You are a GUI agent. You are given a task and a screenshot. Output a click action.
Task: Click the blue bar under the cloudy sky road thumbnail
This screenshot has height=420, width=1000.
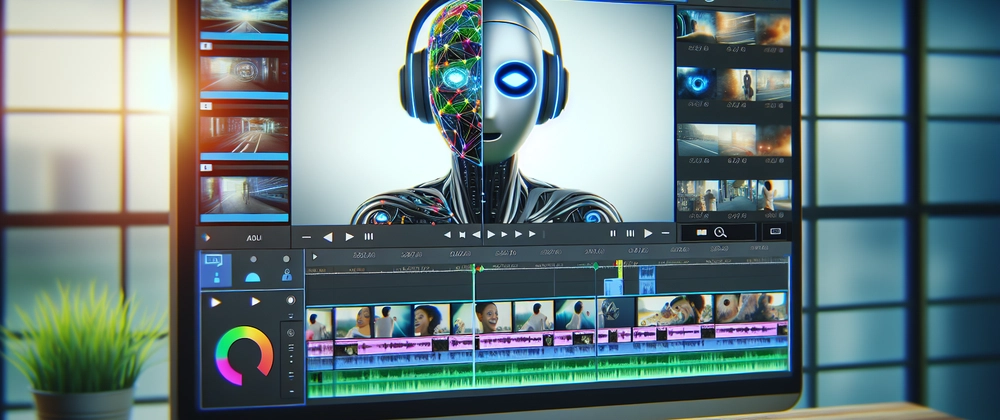(244, 36)
